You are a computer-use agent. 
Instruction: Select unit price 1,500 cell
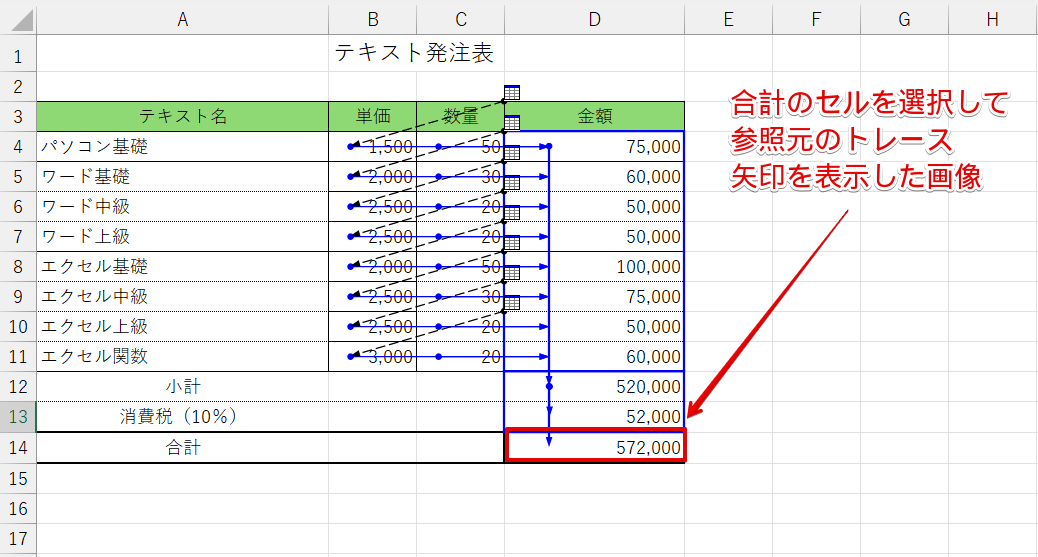(x=373, y=146)
